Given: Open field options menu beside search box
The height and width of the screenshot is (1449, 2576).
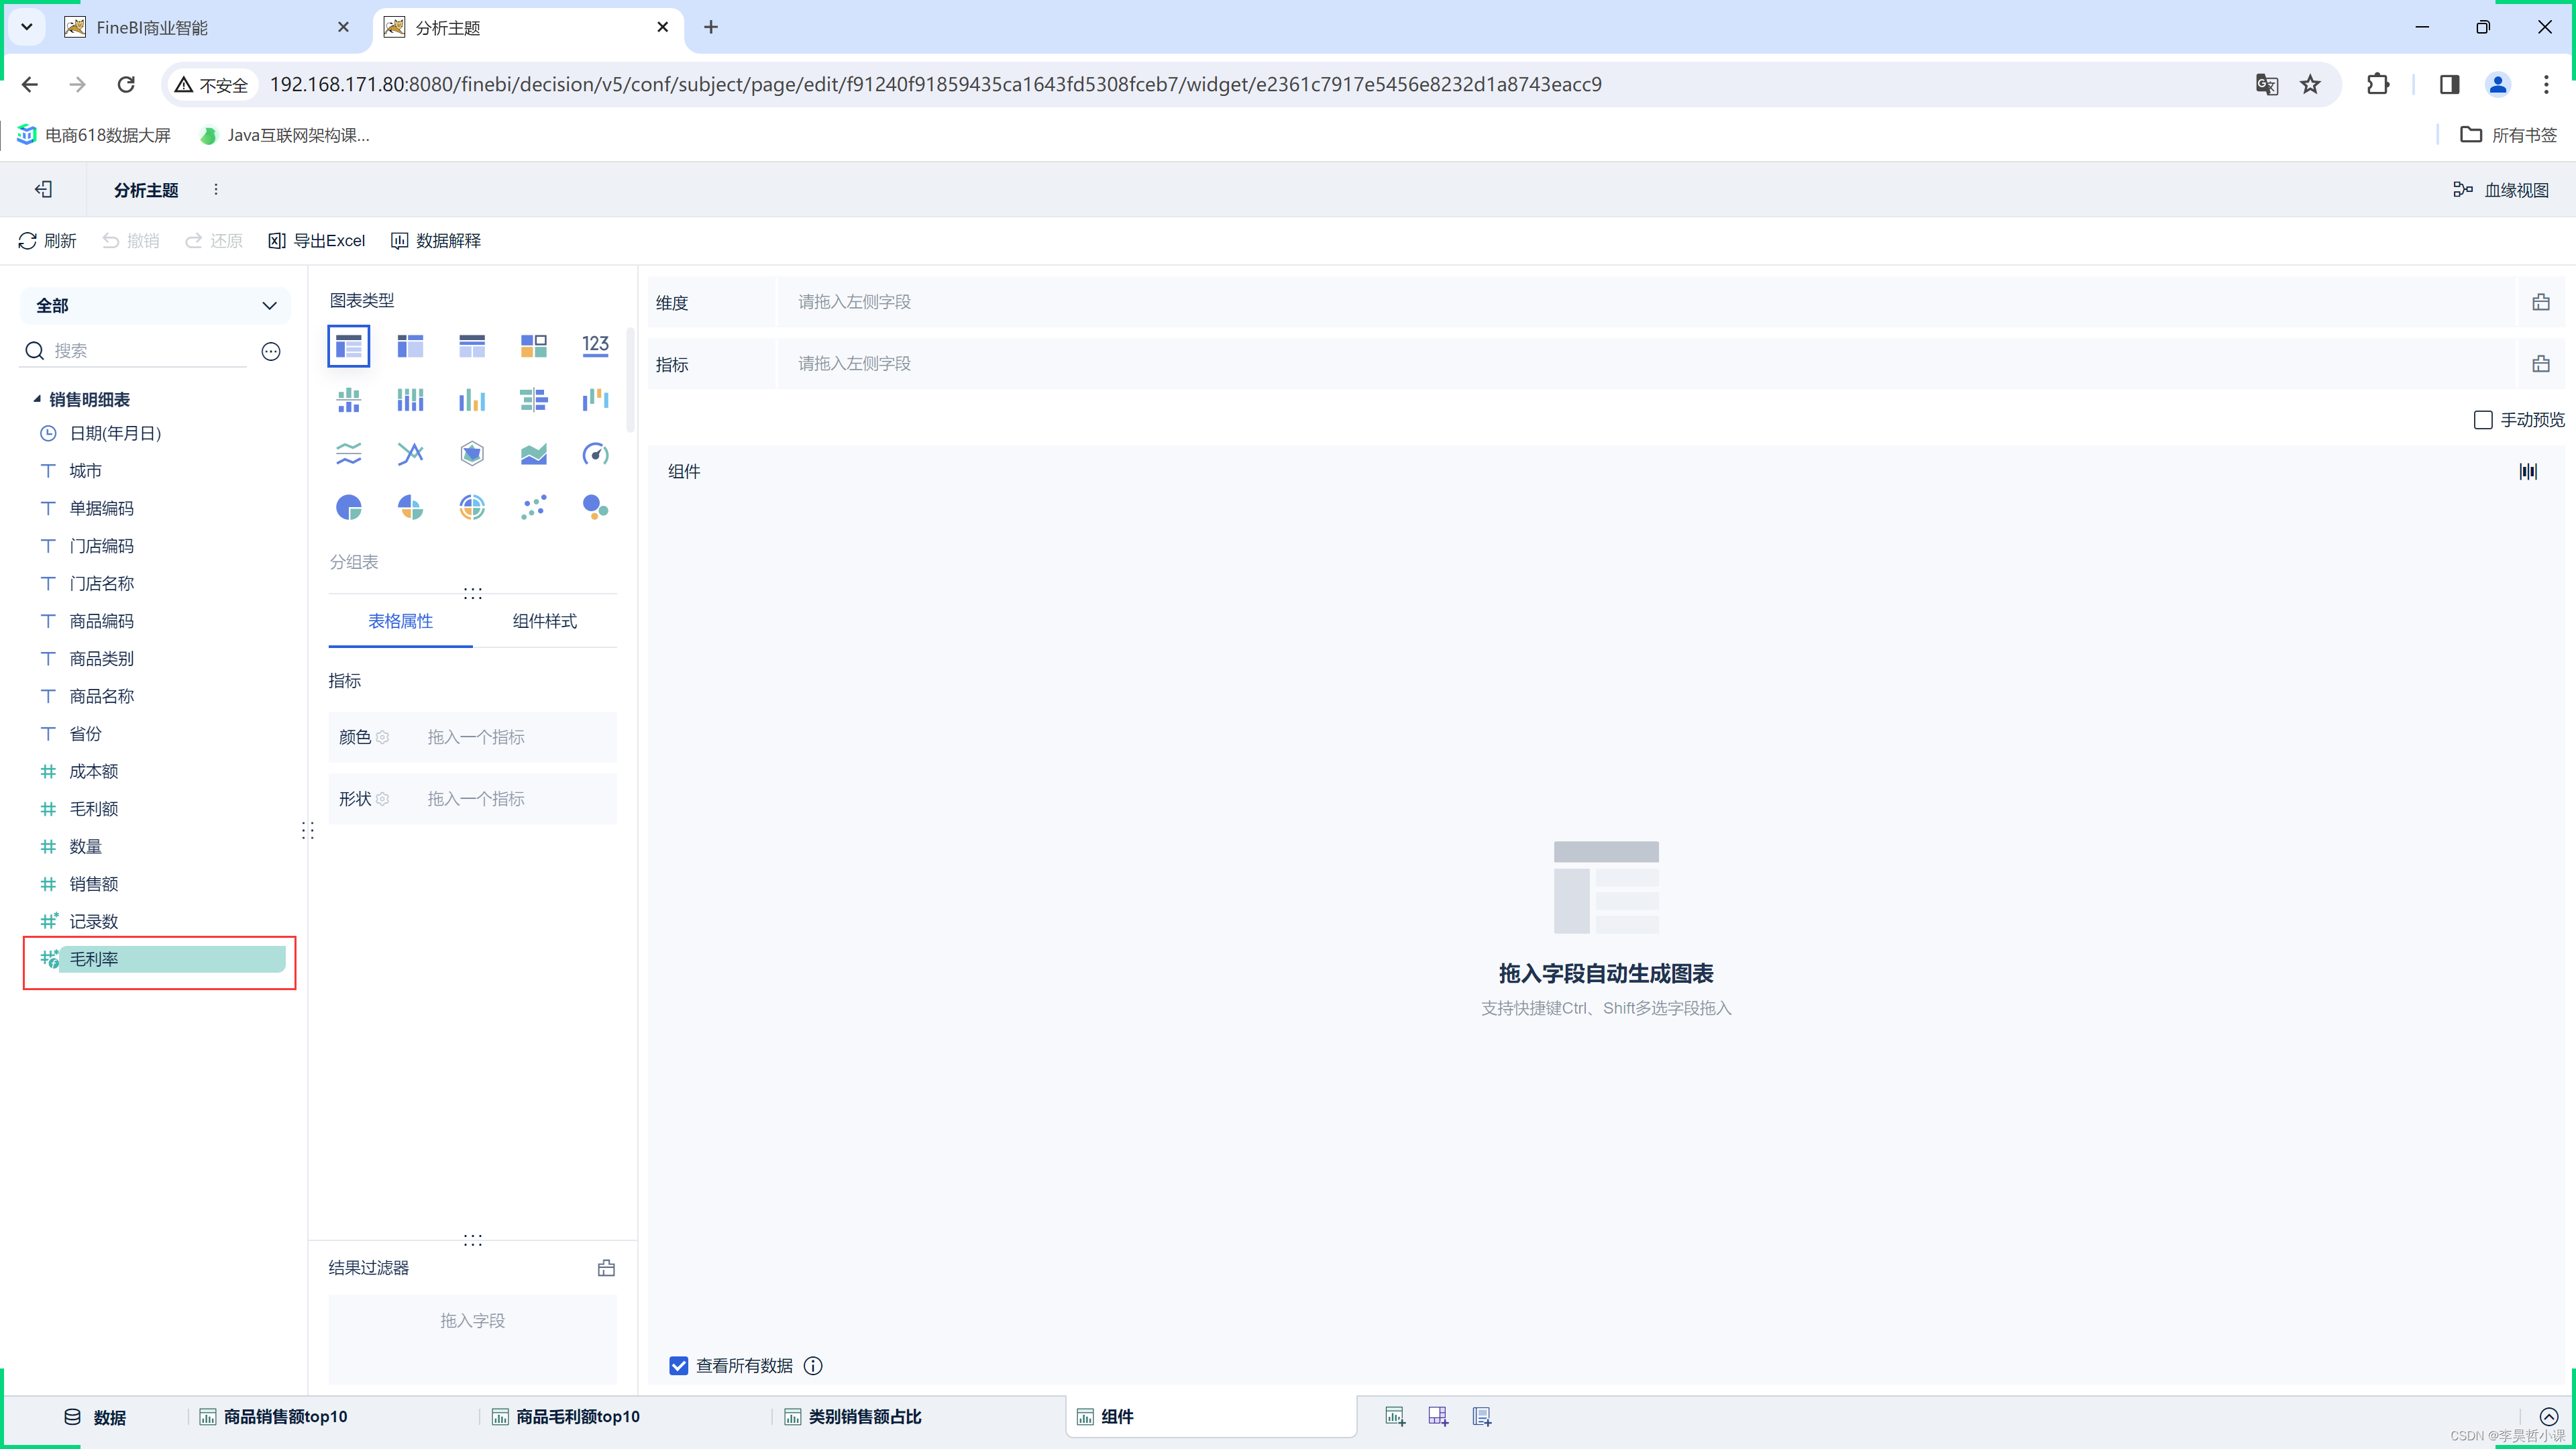Looking at the screenshot, I should (271, 351).
